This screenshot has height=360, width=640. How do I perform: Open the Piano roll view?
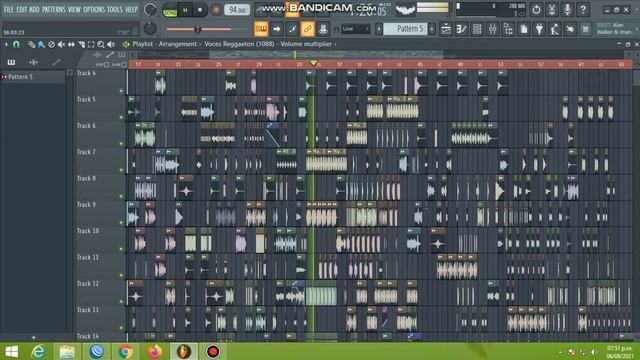[x=462, y=29]
